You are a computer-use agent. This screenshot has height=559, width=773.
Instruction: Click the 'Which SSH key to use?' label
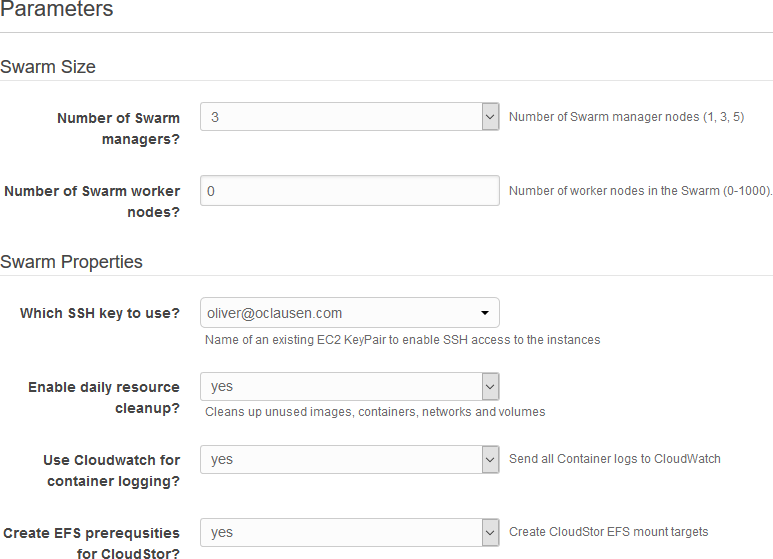click(x=100, y=313)
